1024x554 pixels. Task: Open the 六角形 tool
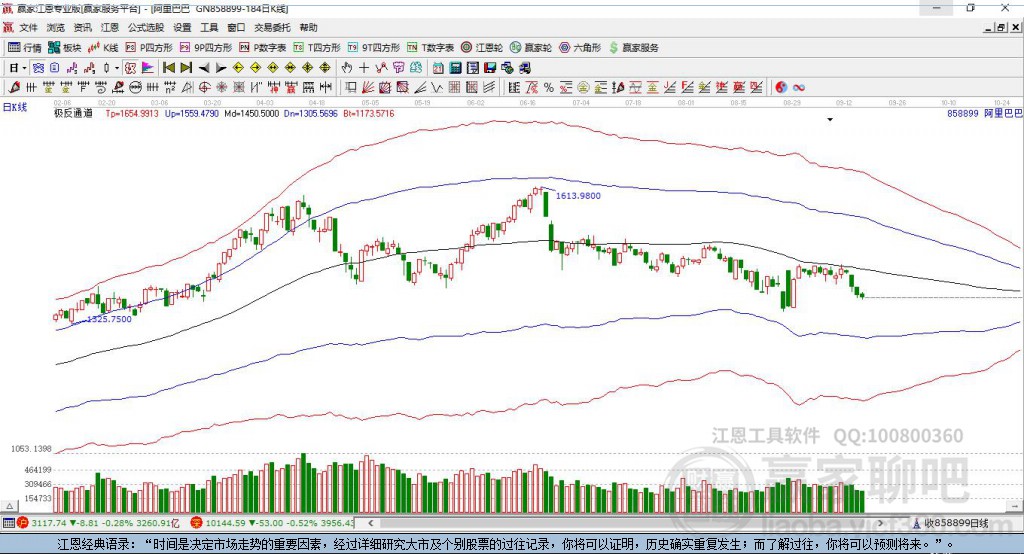(580, 48)
